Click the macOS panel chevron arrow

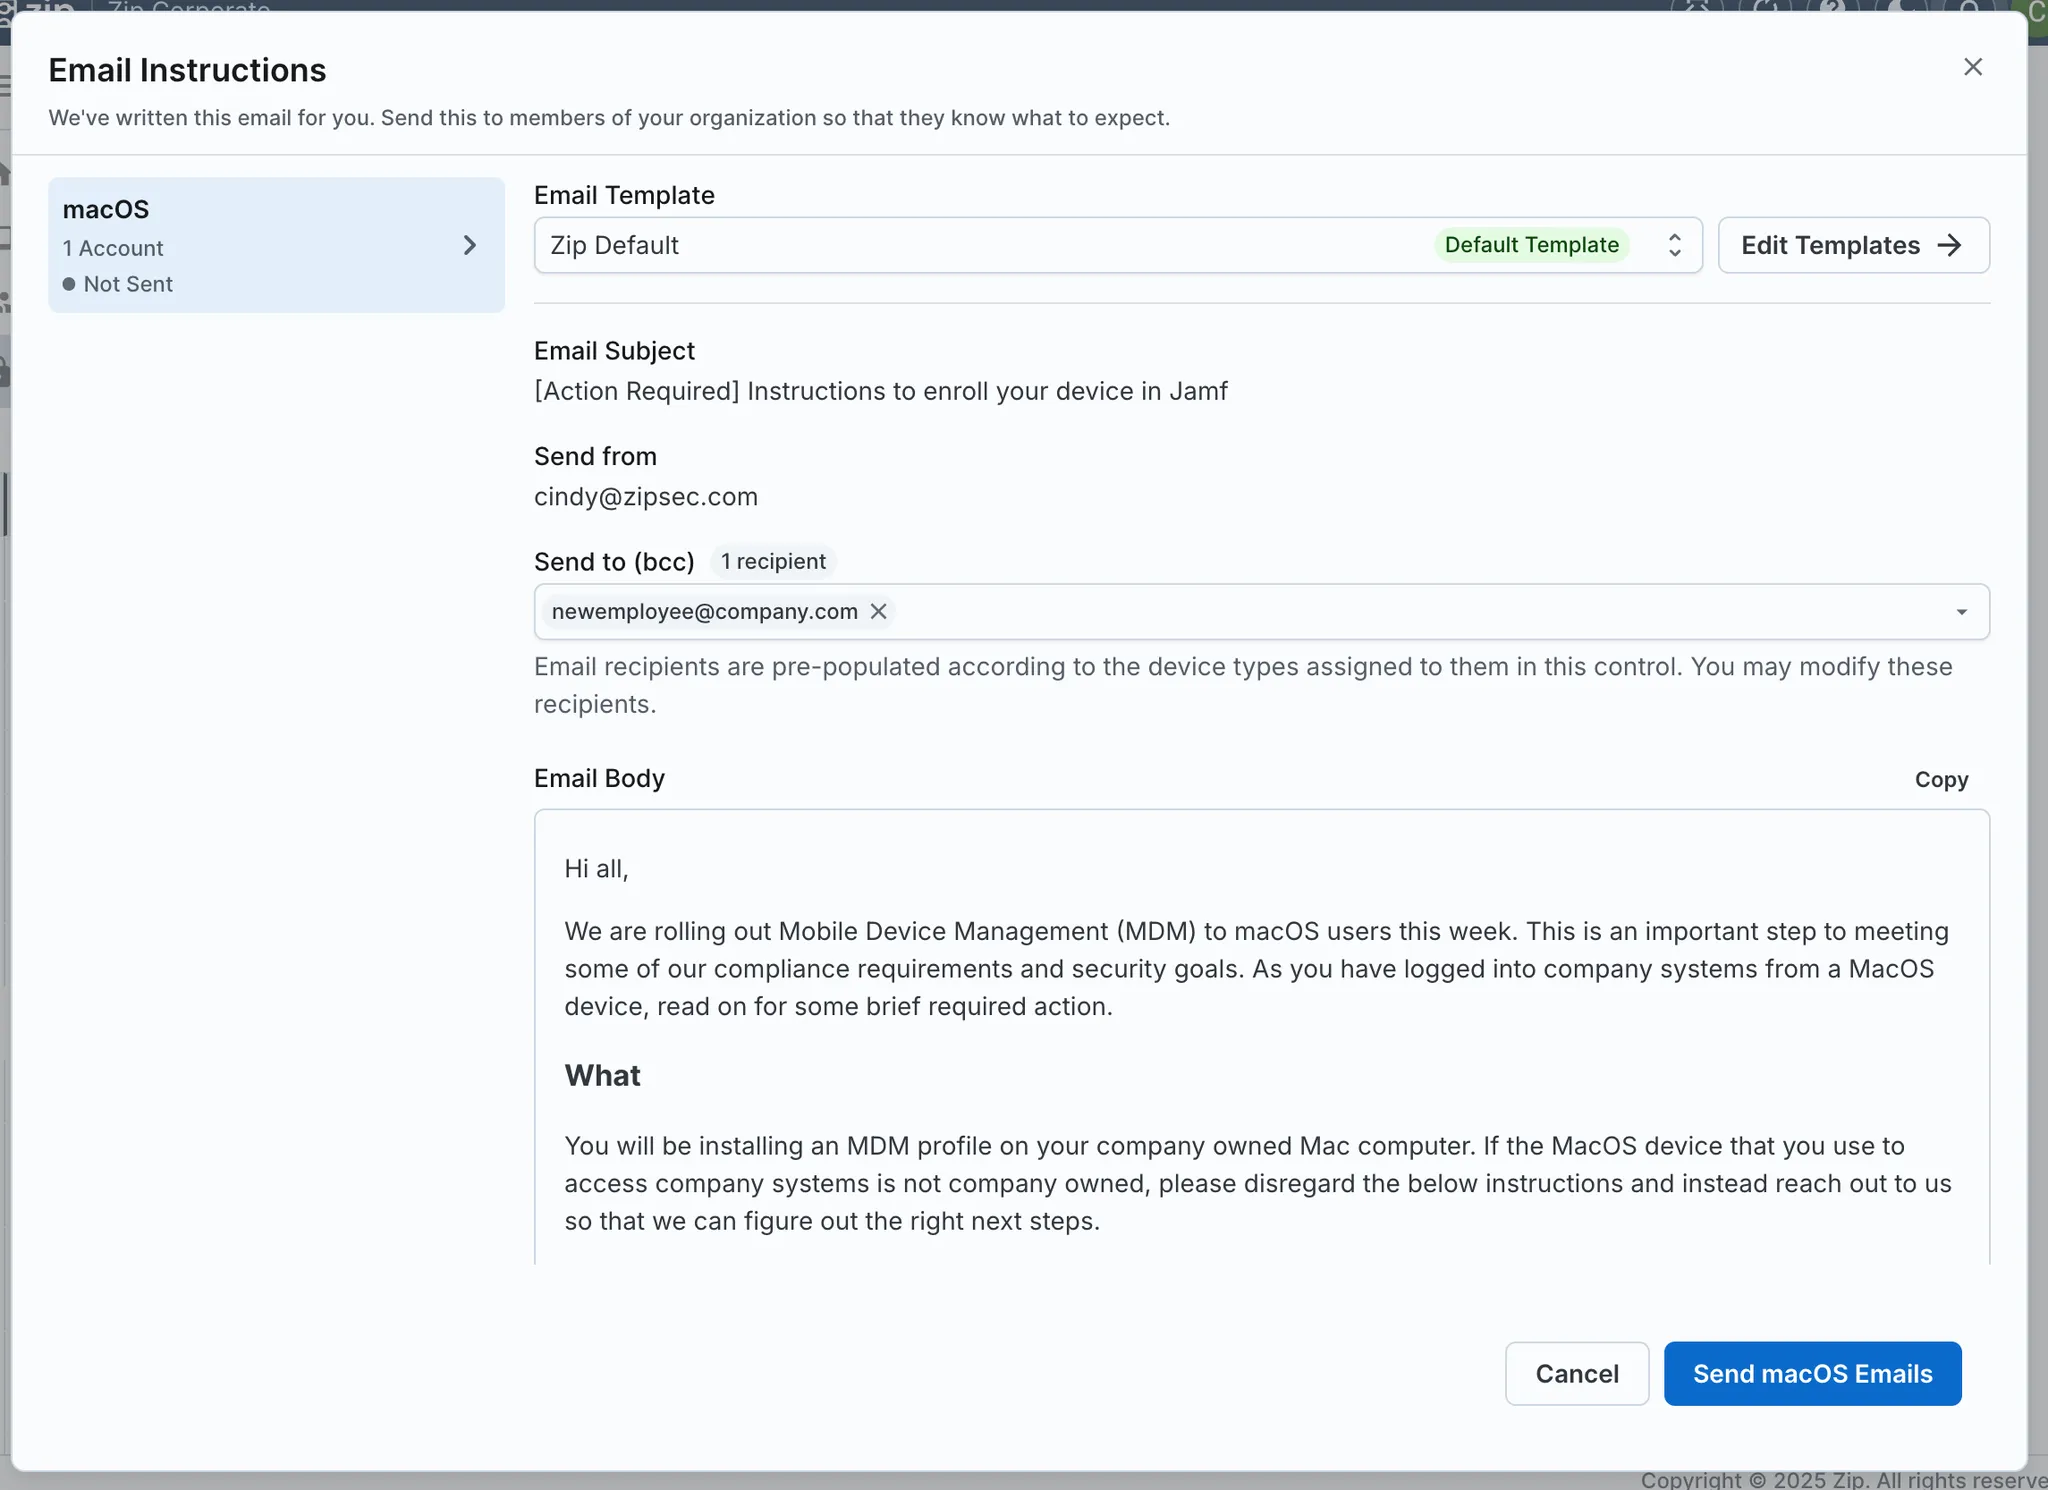click(470, 245)
